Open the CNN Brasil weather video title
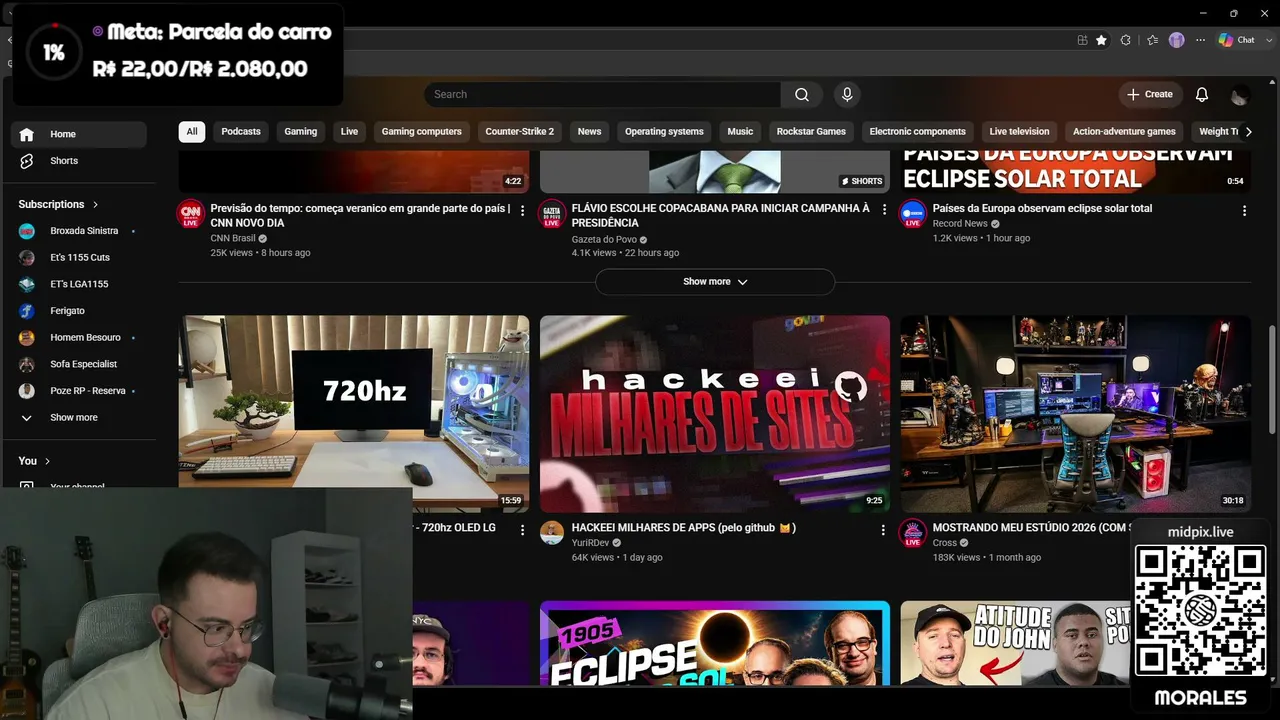Image resolution: width=1280 pixels, height=720 pixels. pyautogui.click(x=360, y=215)
